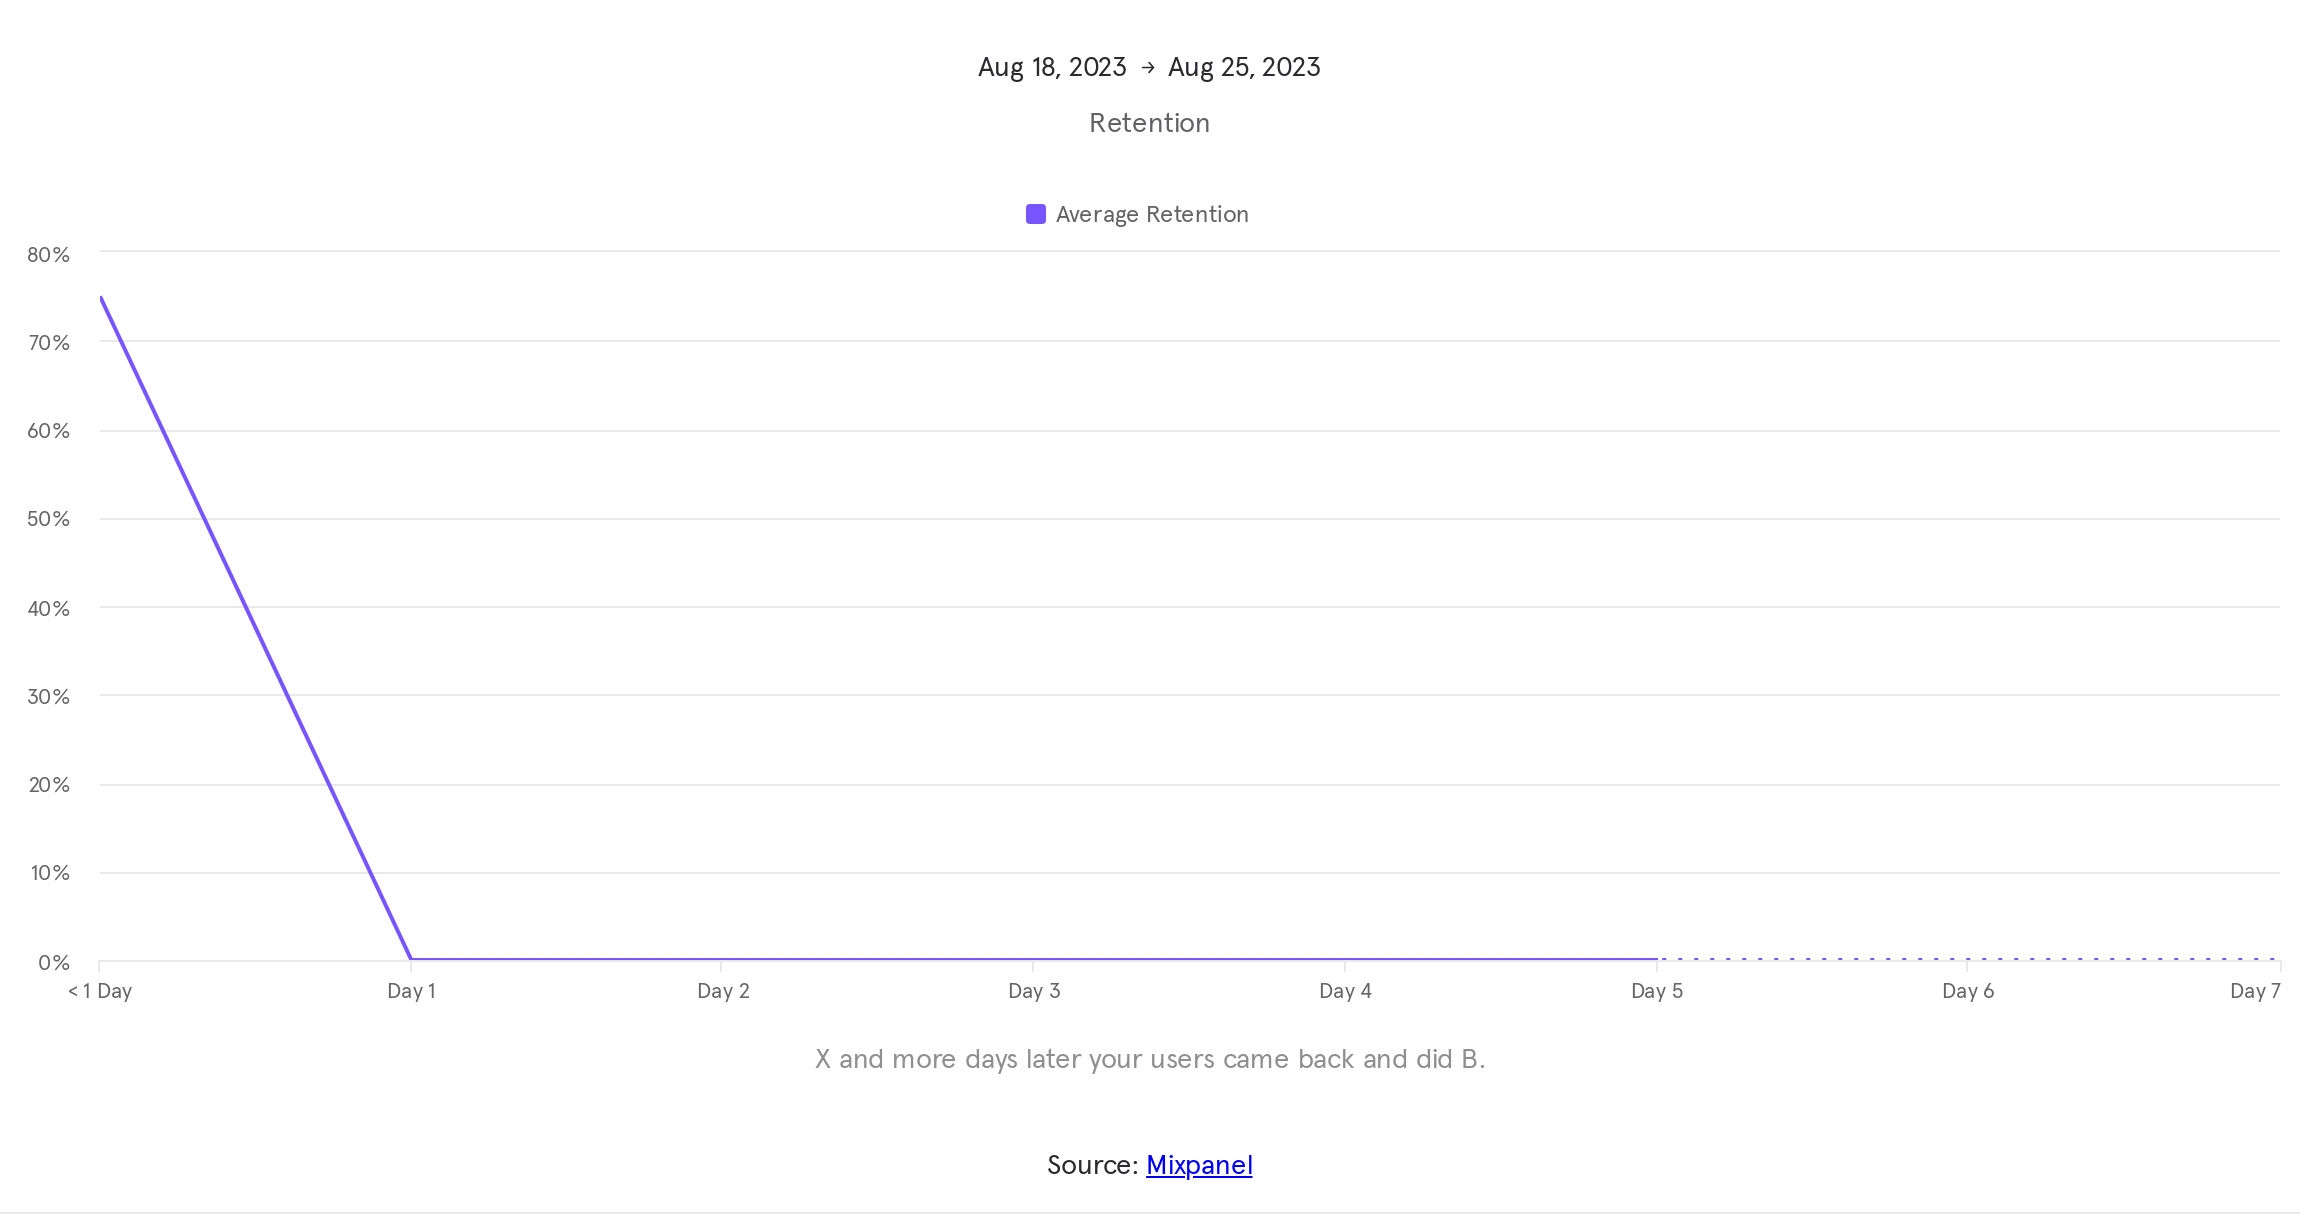The image size is (2300, 1214).
Task: Click the 'X and more days later' caption
Action: point(1149,1059)
